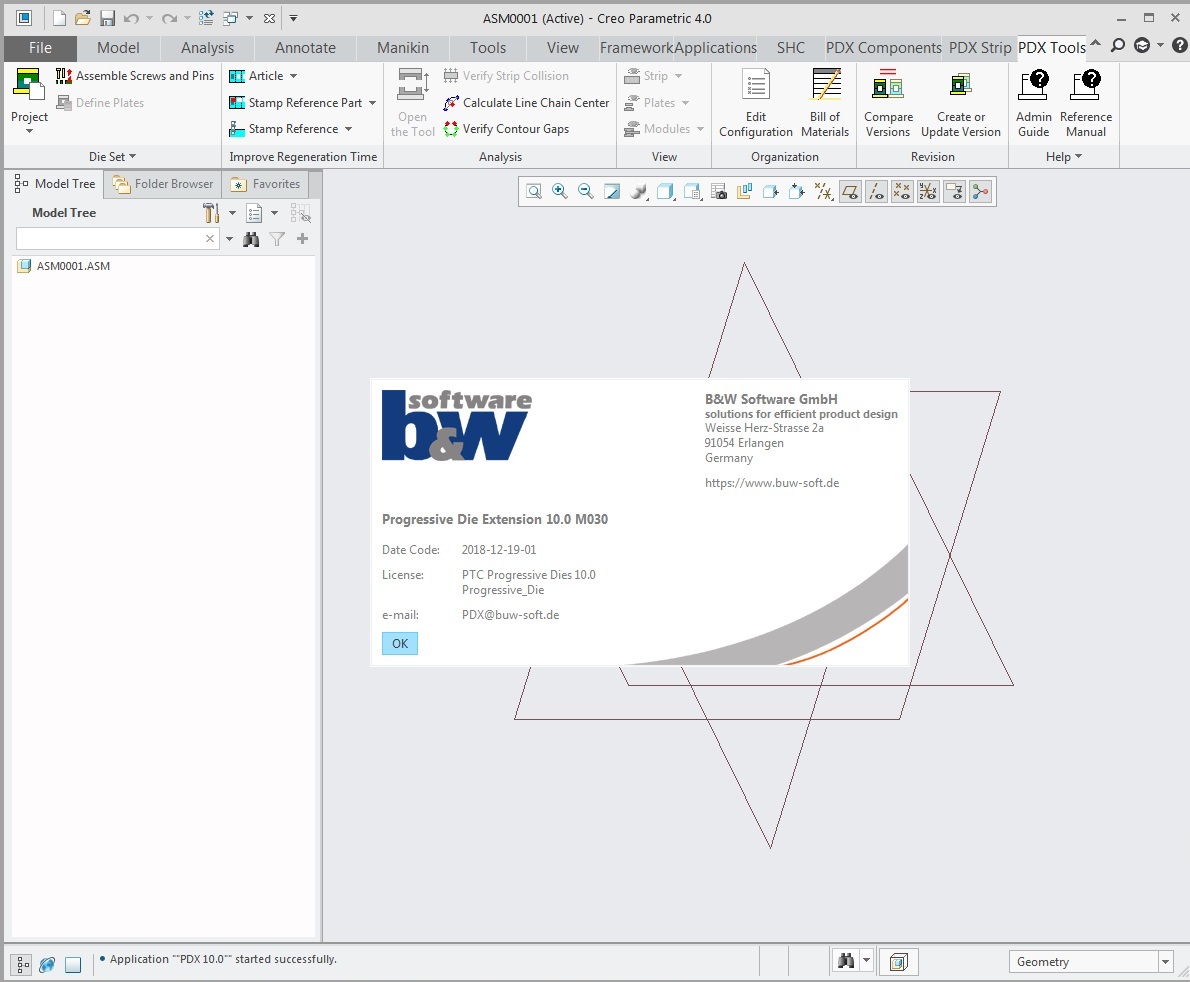Toggle the browser display from status bar

coord(47,965)
